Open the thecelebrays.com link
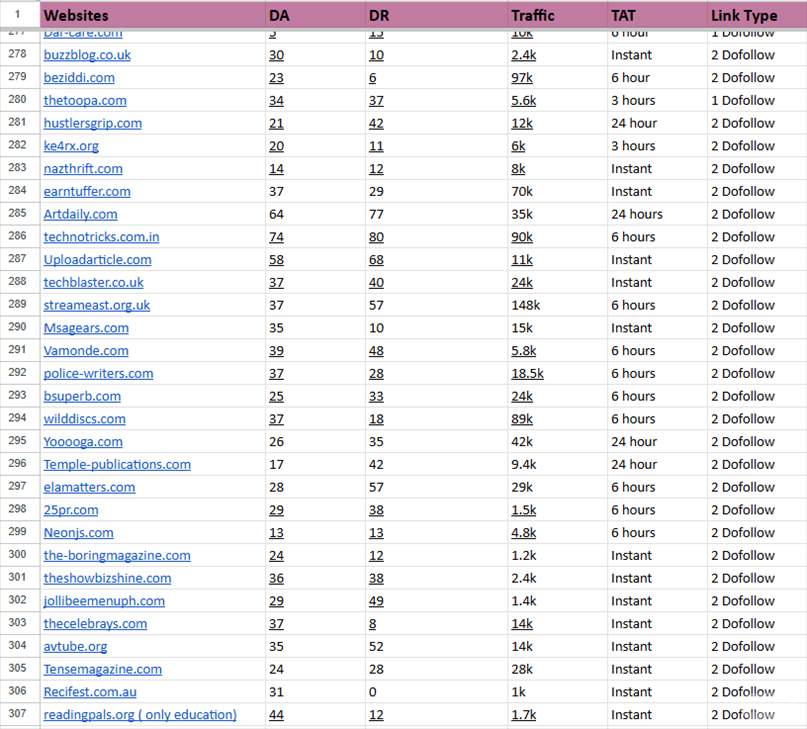Screen dimensions: 807x729 [x=95, y=623]
